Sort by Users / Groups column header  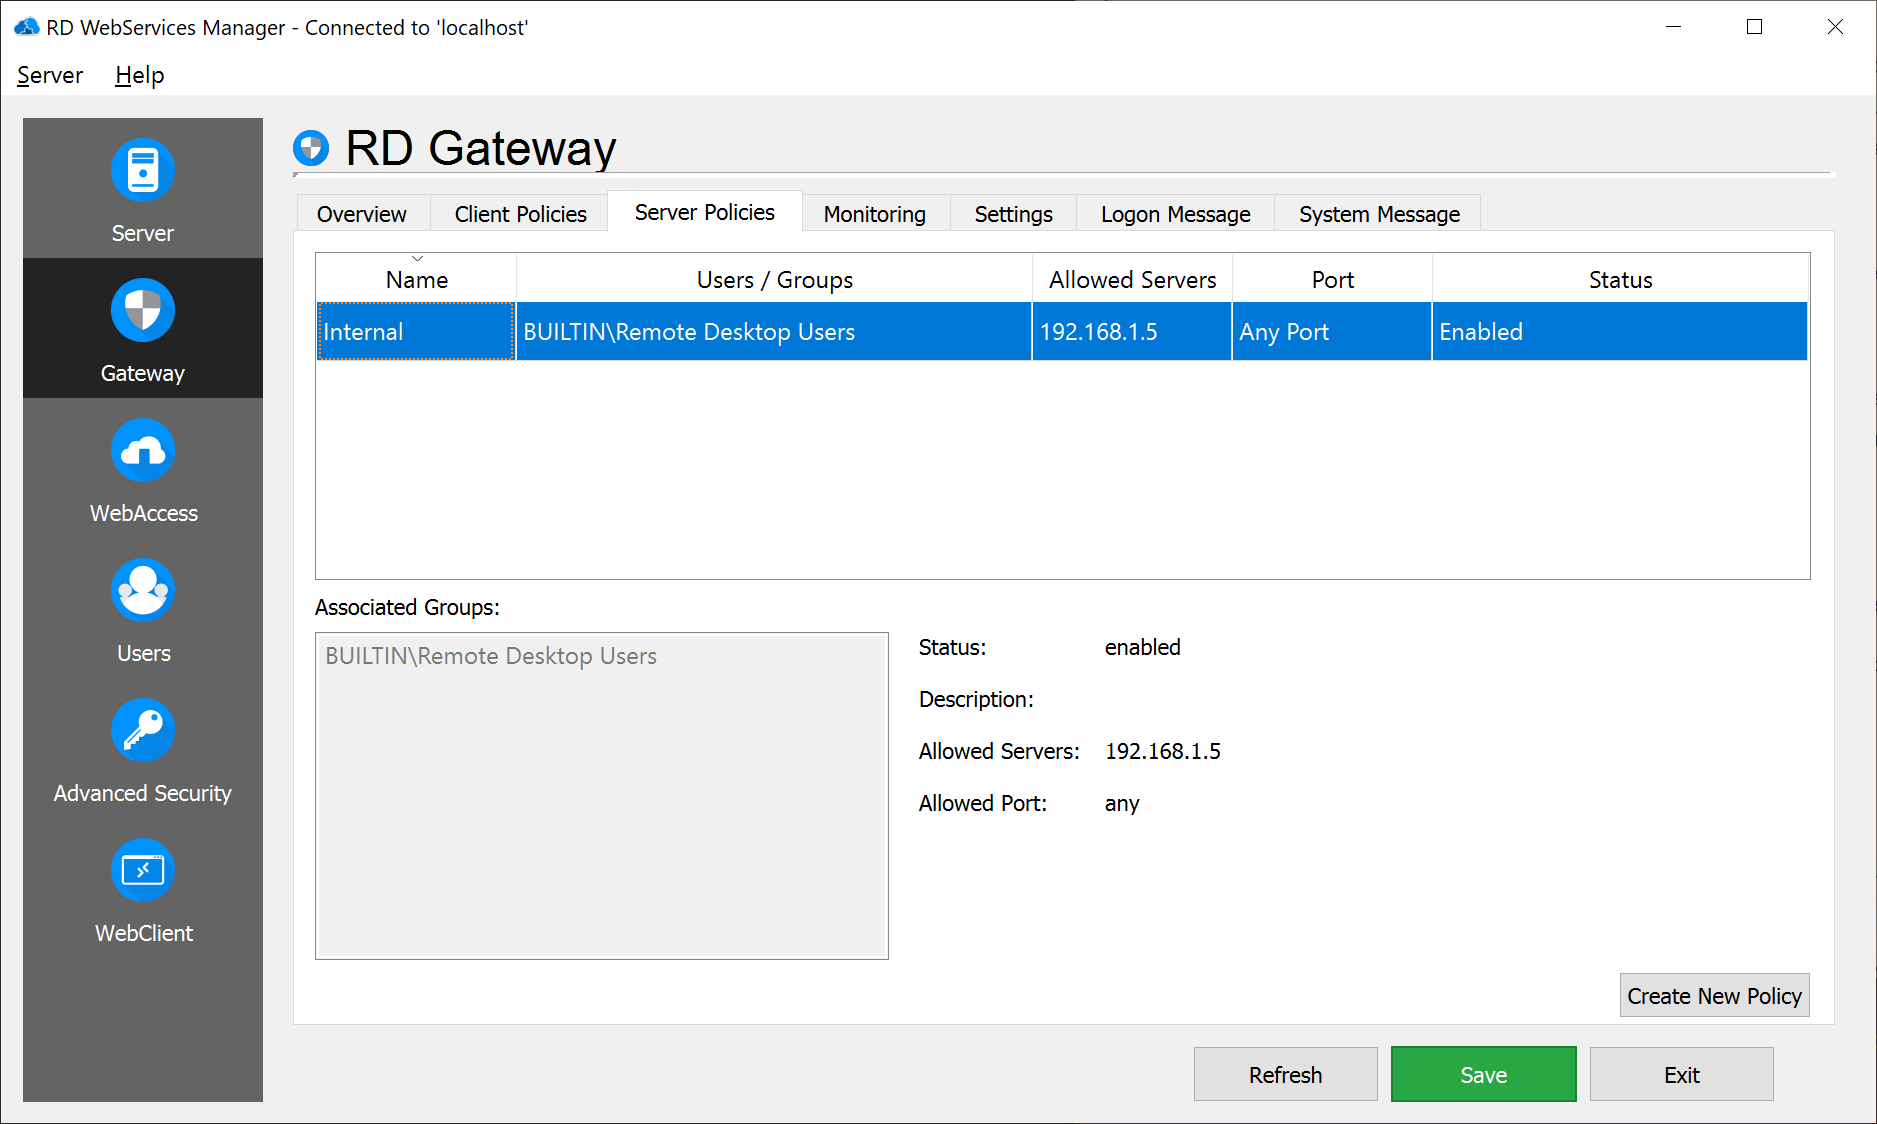click(x=774, y=279)
